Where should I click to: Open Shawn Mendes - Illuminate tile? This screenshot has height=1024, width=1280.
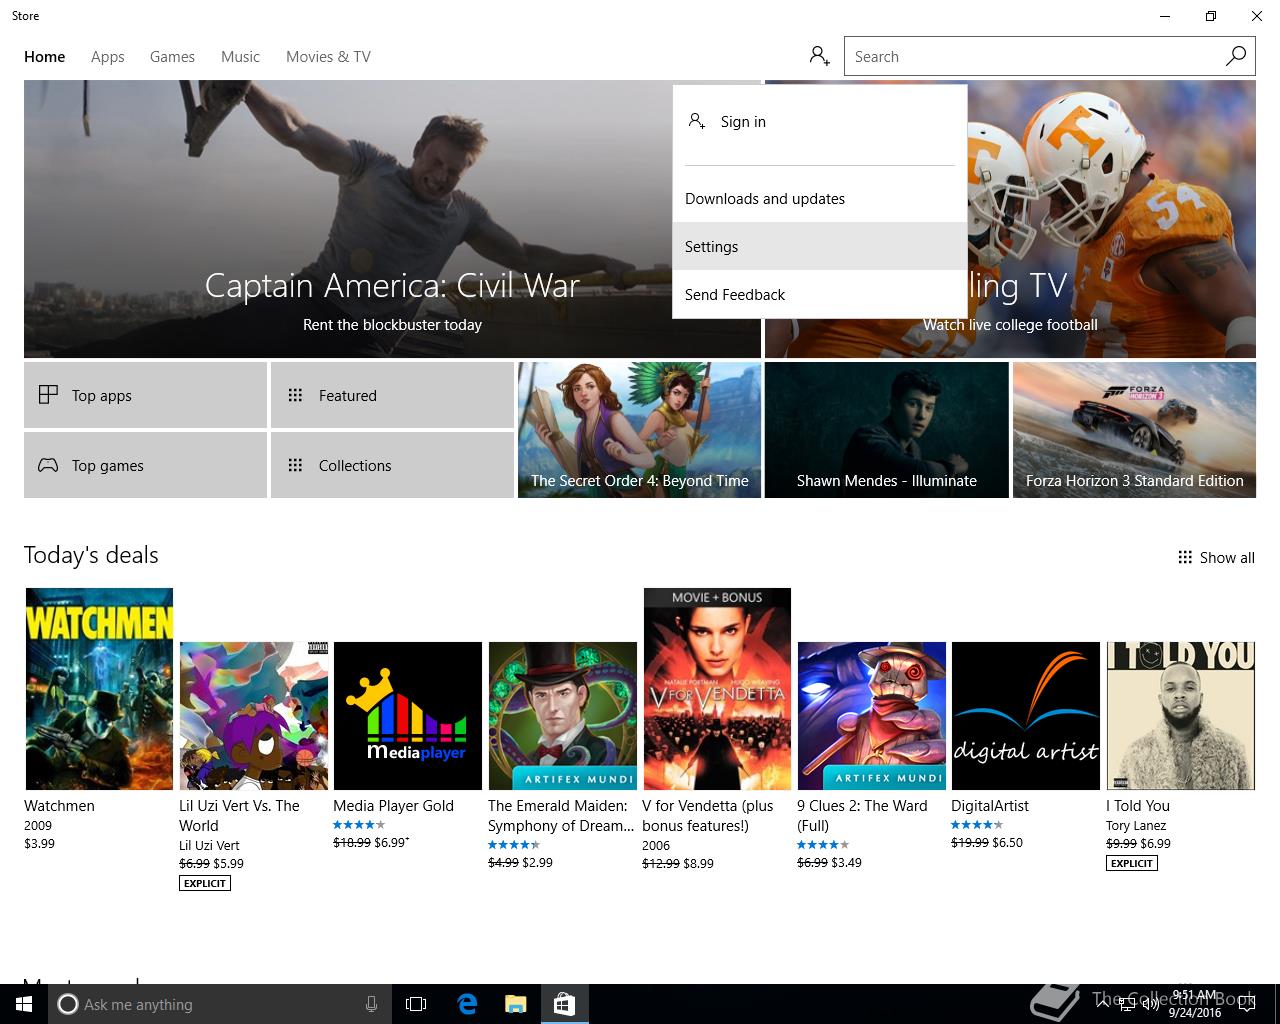886,430
